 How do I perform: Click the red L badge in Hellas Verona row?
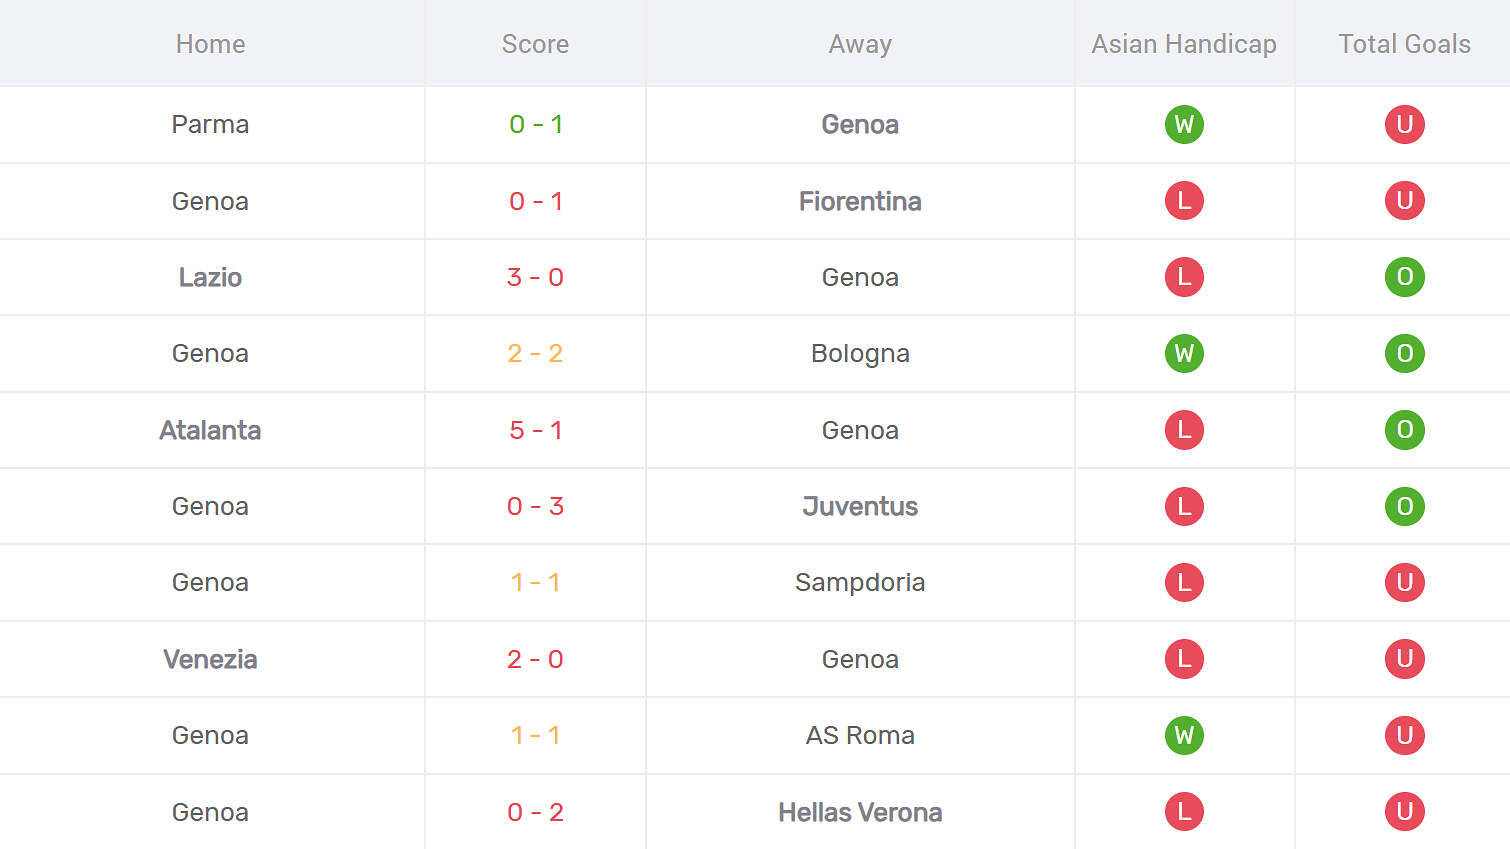(1184, 812)
